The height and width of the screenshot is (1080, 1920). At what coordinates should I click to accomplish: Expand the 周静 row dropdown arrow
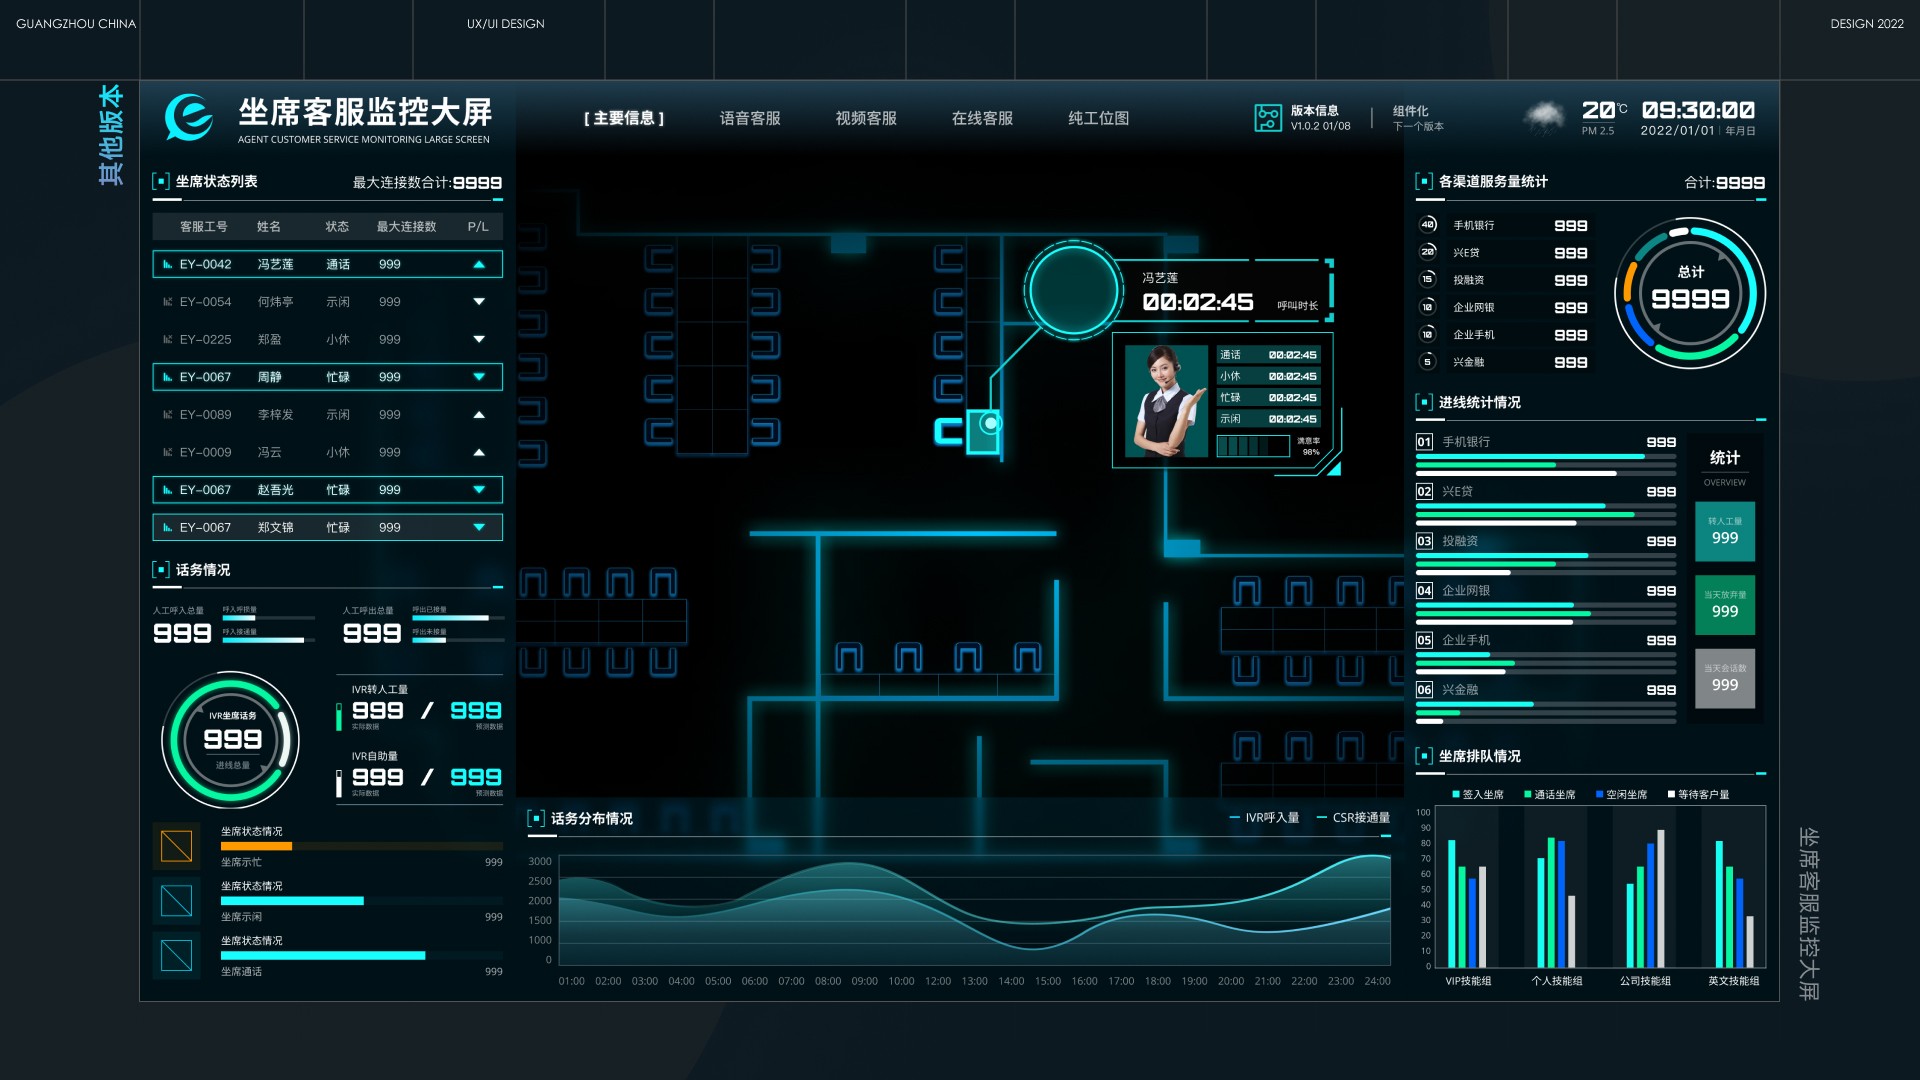479,377
